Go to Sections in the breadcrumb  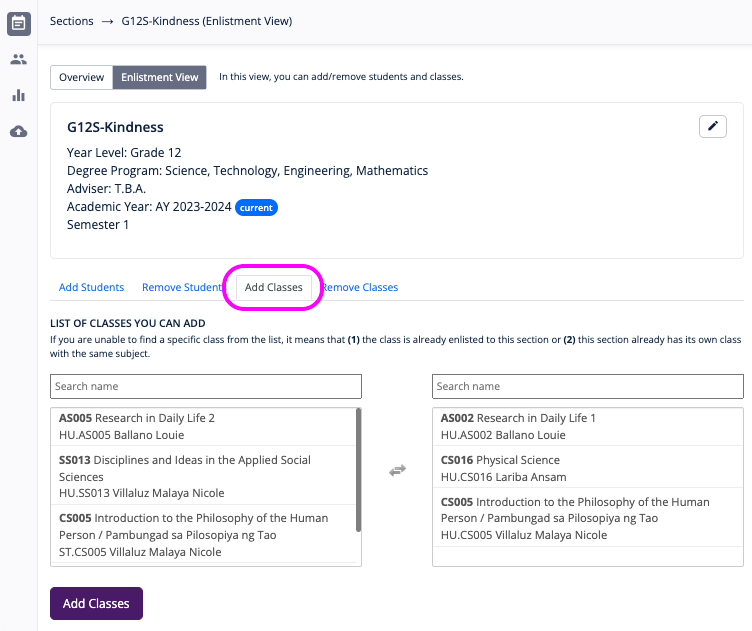click(71, 21)
